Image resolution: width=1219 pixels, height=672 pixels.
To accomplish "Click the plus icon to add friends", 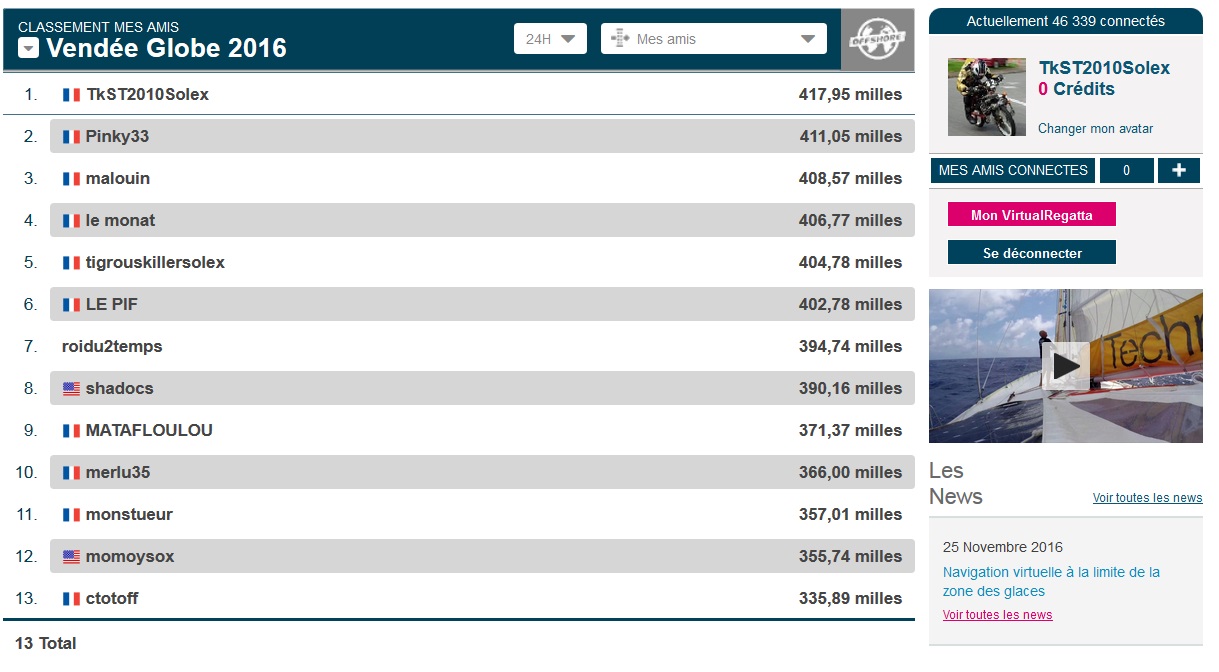I will pos(1178,170).
